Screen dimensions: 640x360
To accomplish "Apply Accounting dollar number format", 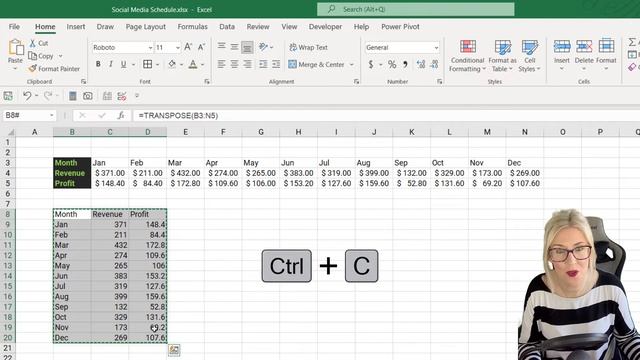I will [371, 64].
